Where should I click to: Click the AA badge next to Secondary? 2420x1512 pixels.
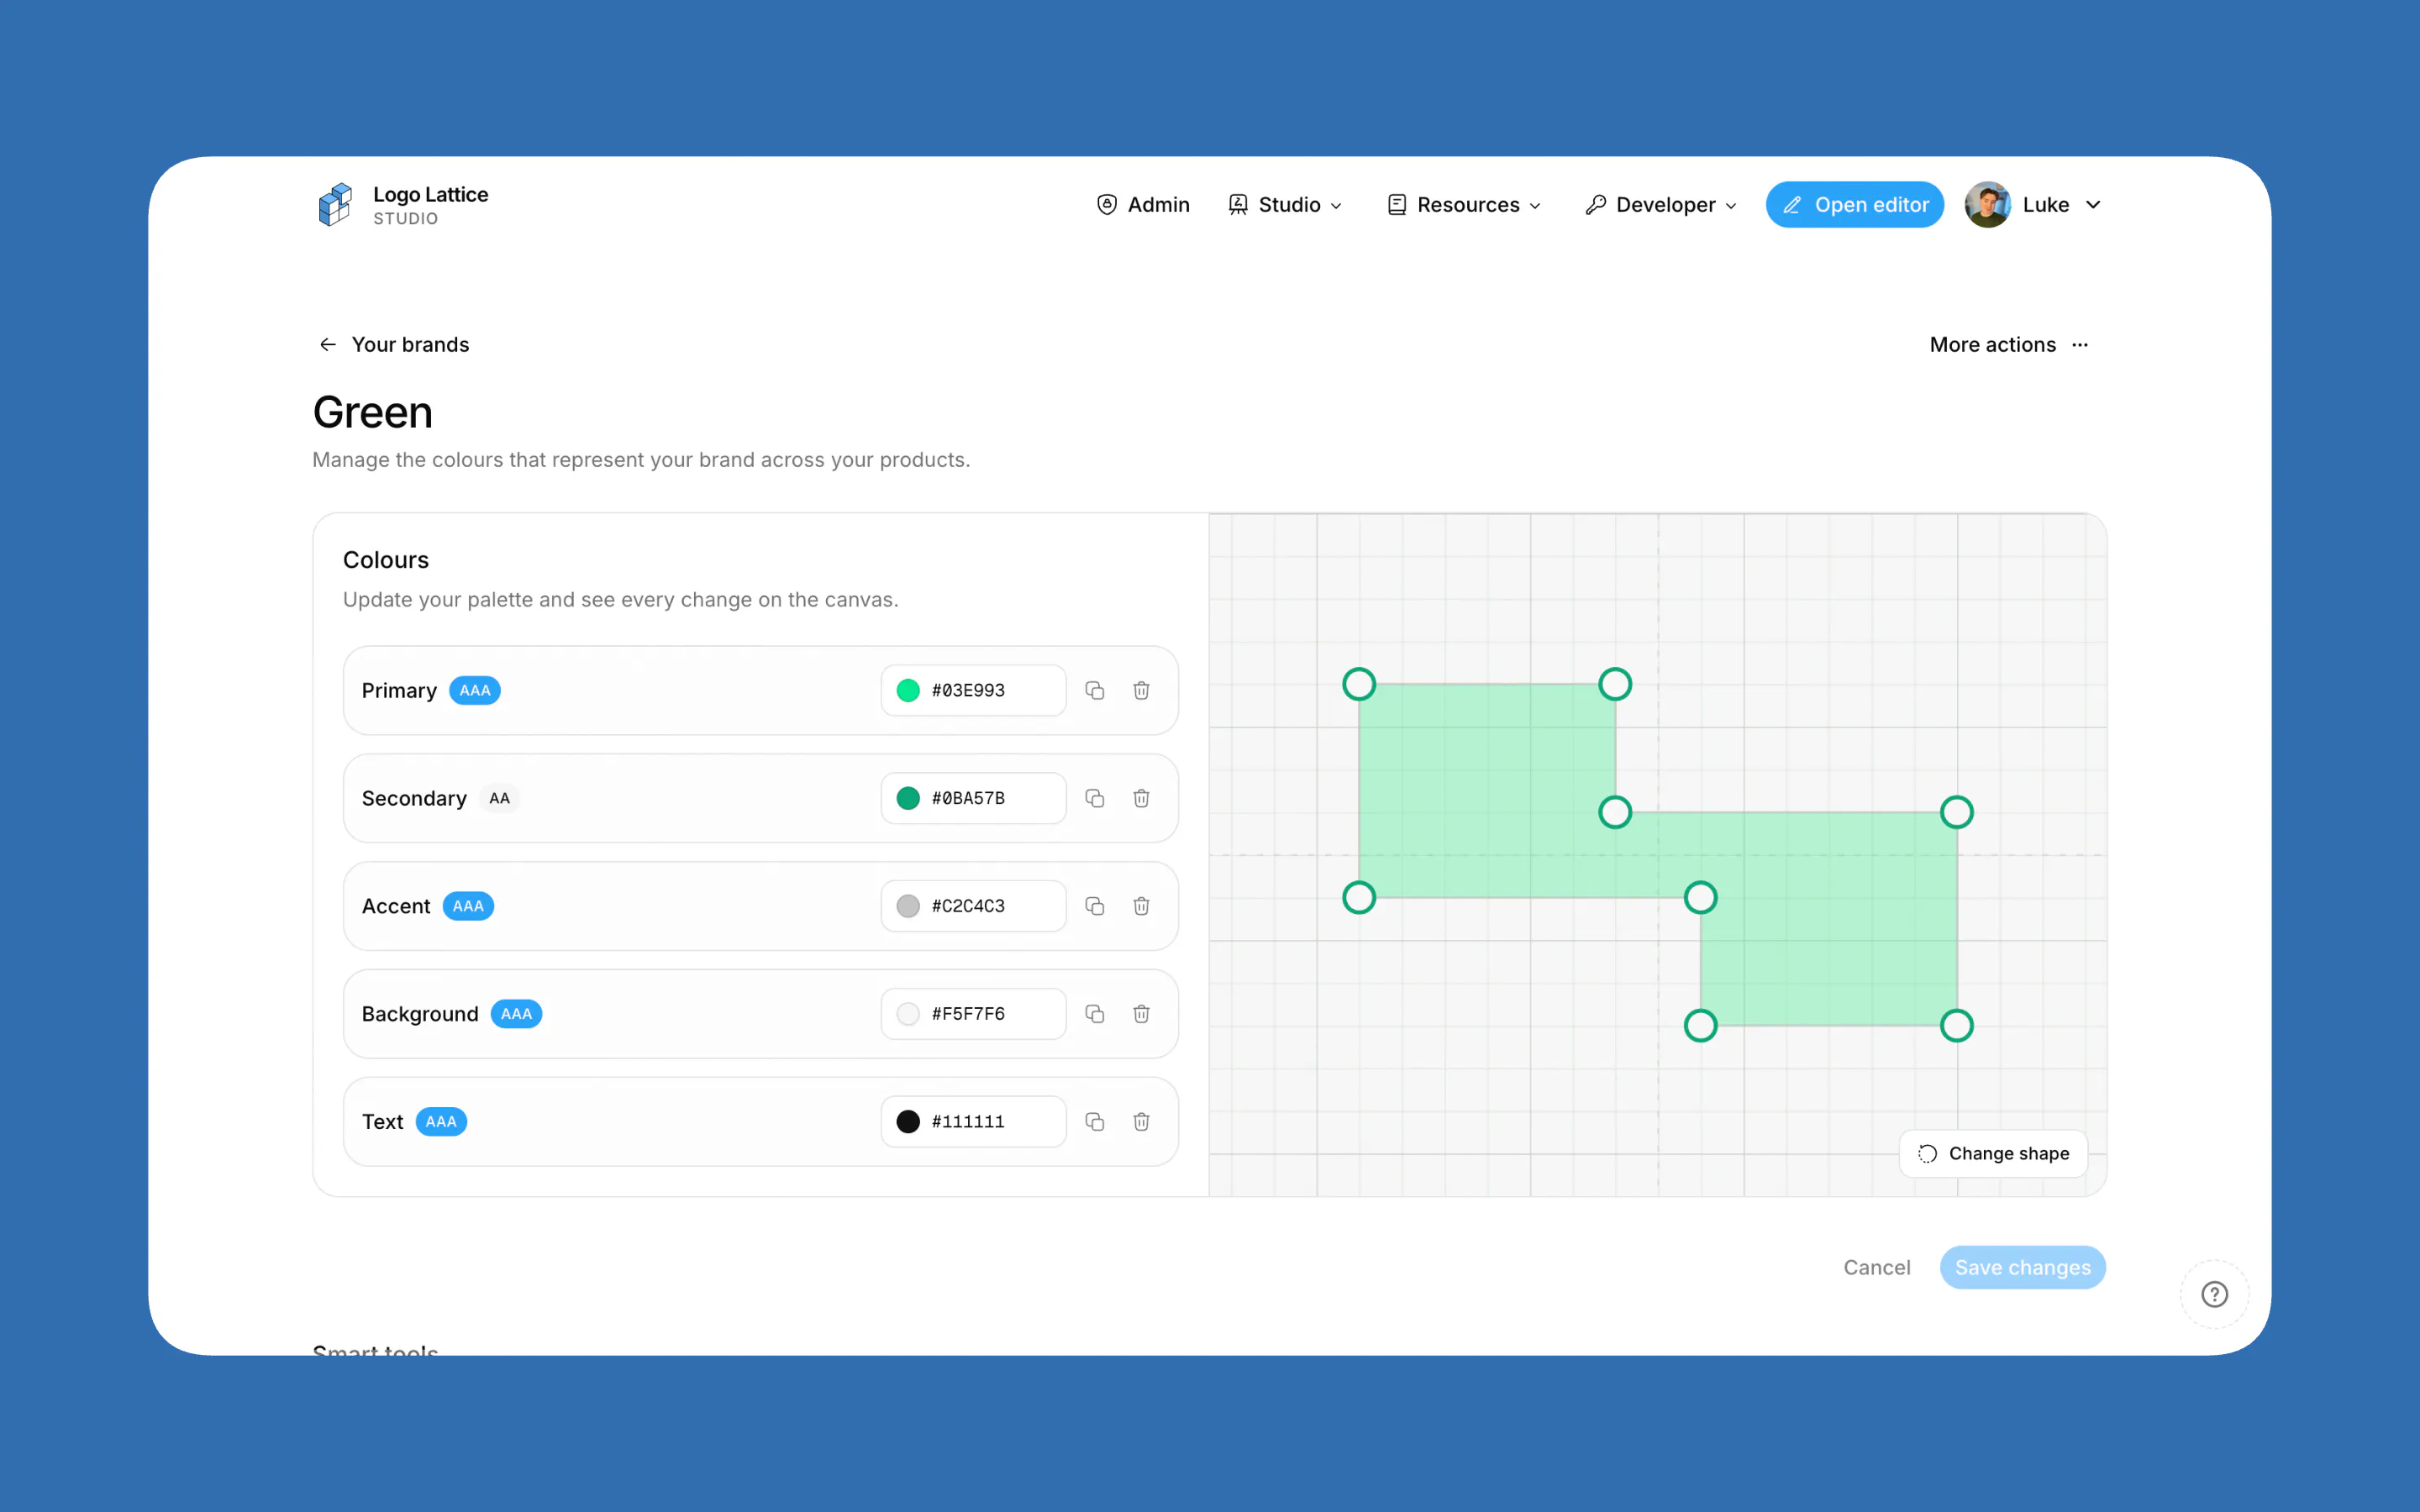point(499,799)
